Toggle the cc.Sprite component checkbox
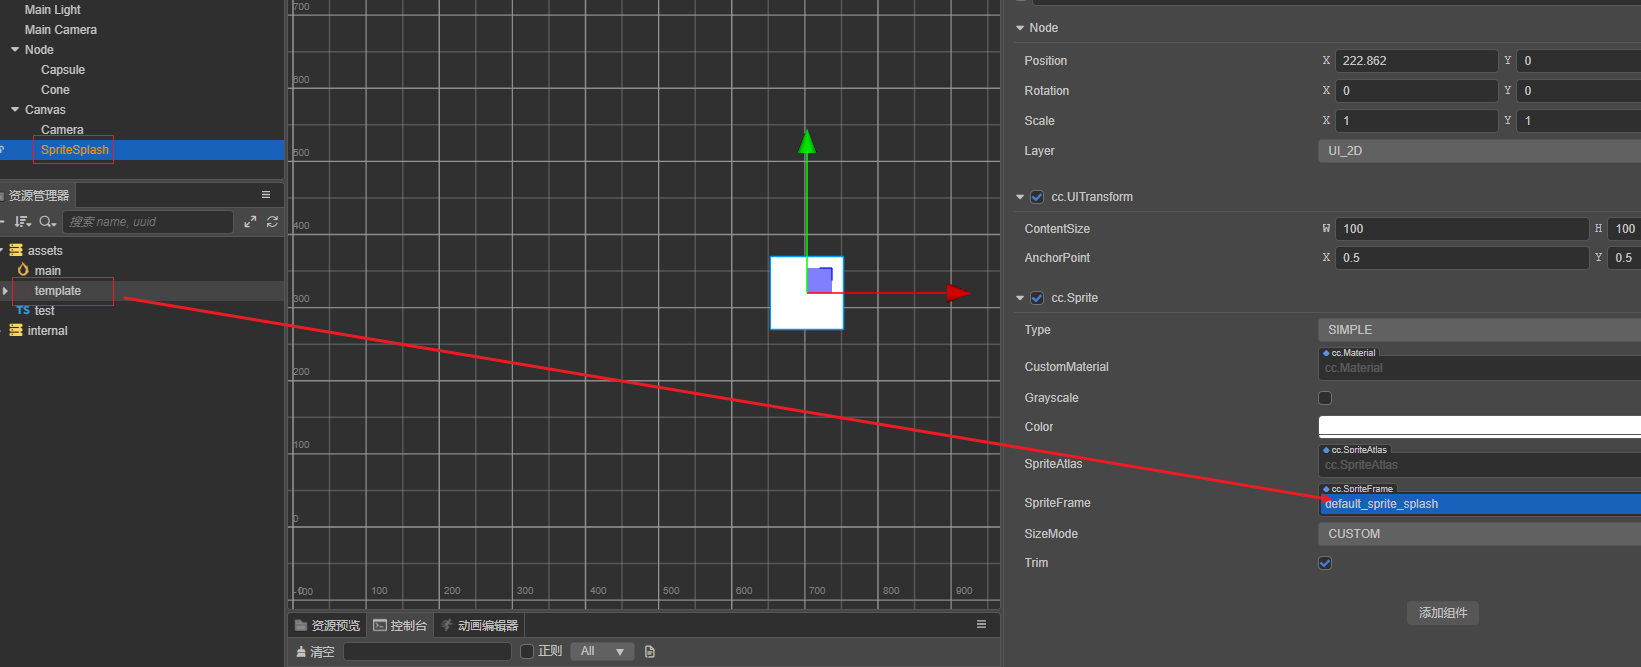1641x667 pixels. point(1037,298)
